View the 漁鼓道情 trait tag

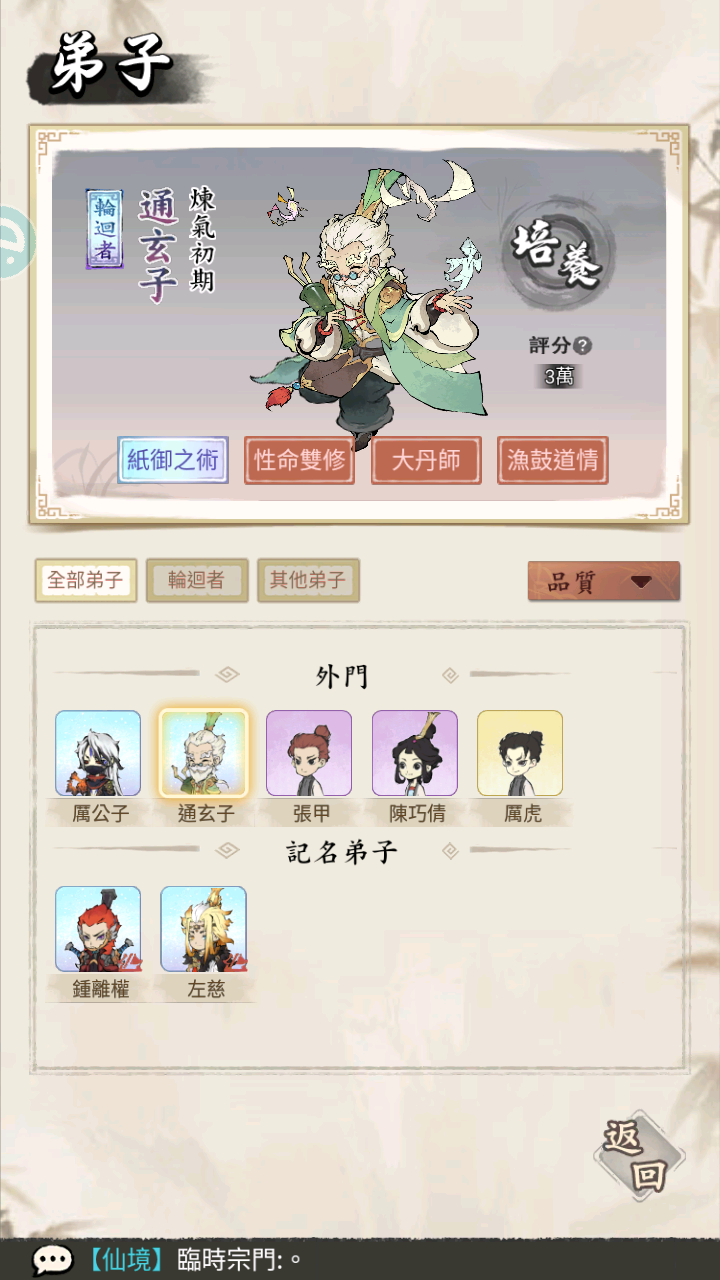coord(553,461)
